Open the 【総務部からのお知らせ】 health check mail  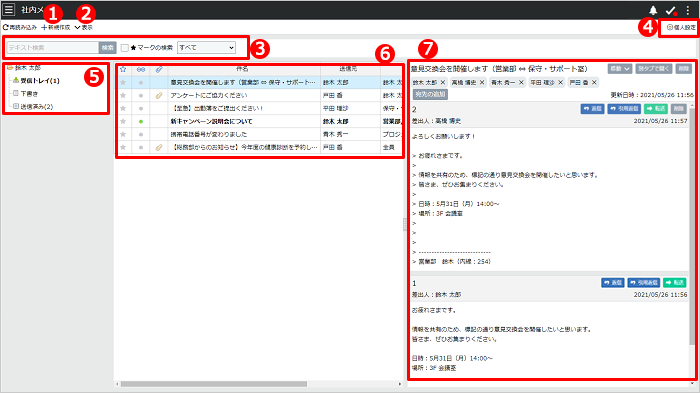244,147
